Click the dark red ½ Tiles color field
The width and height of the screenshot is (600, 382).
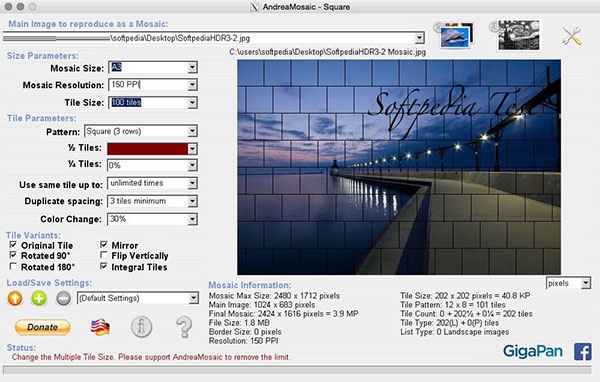tap(147, 149)
